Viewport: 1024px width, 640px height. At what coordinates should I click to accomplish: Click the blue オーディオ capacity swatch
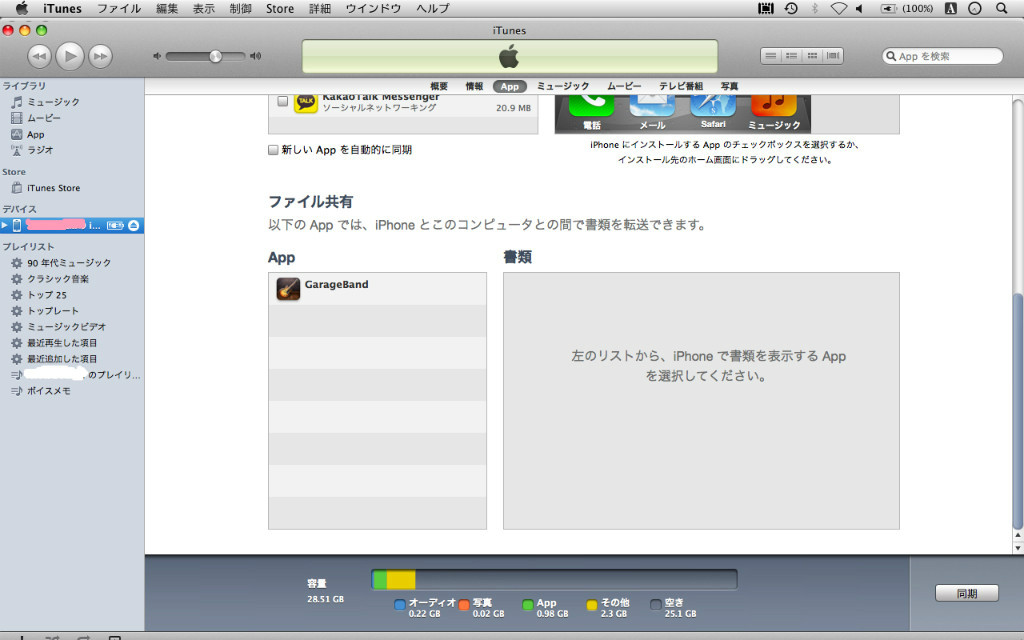[400, 605]
